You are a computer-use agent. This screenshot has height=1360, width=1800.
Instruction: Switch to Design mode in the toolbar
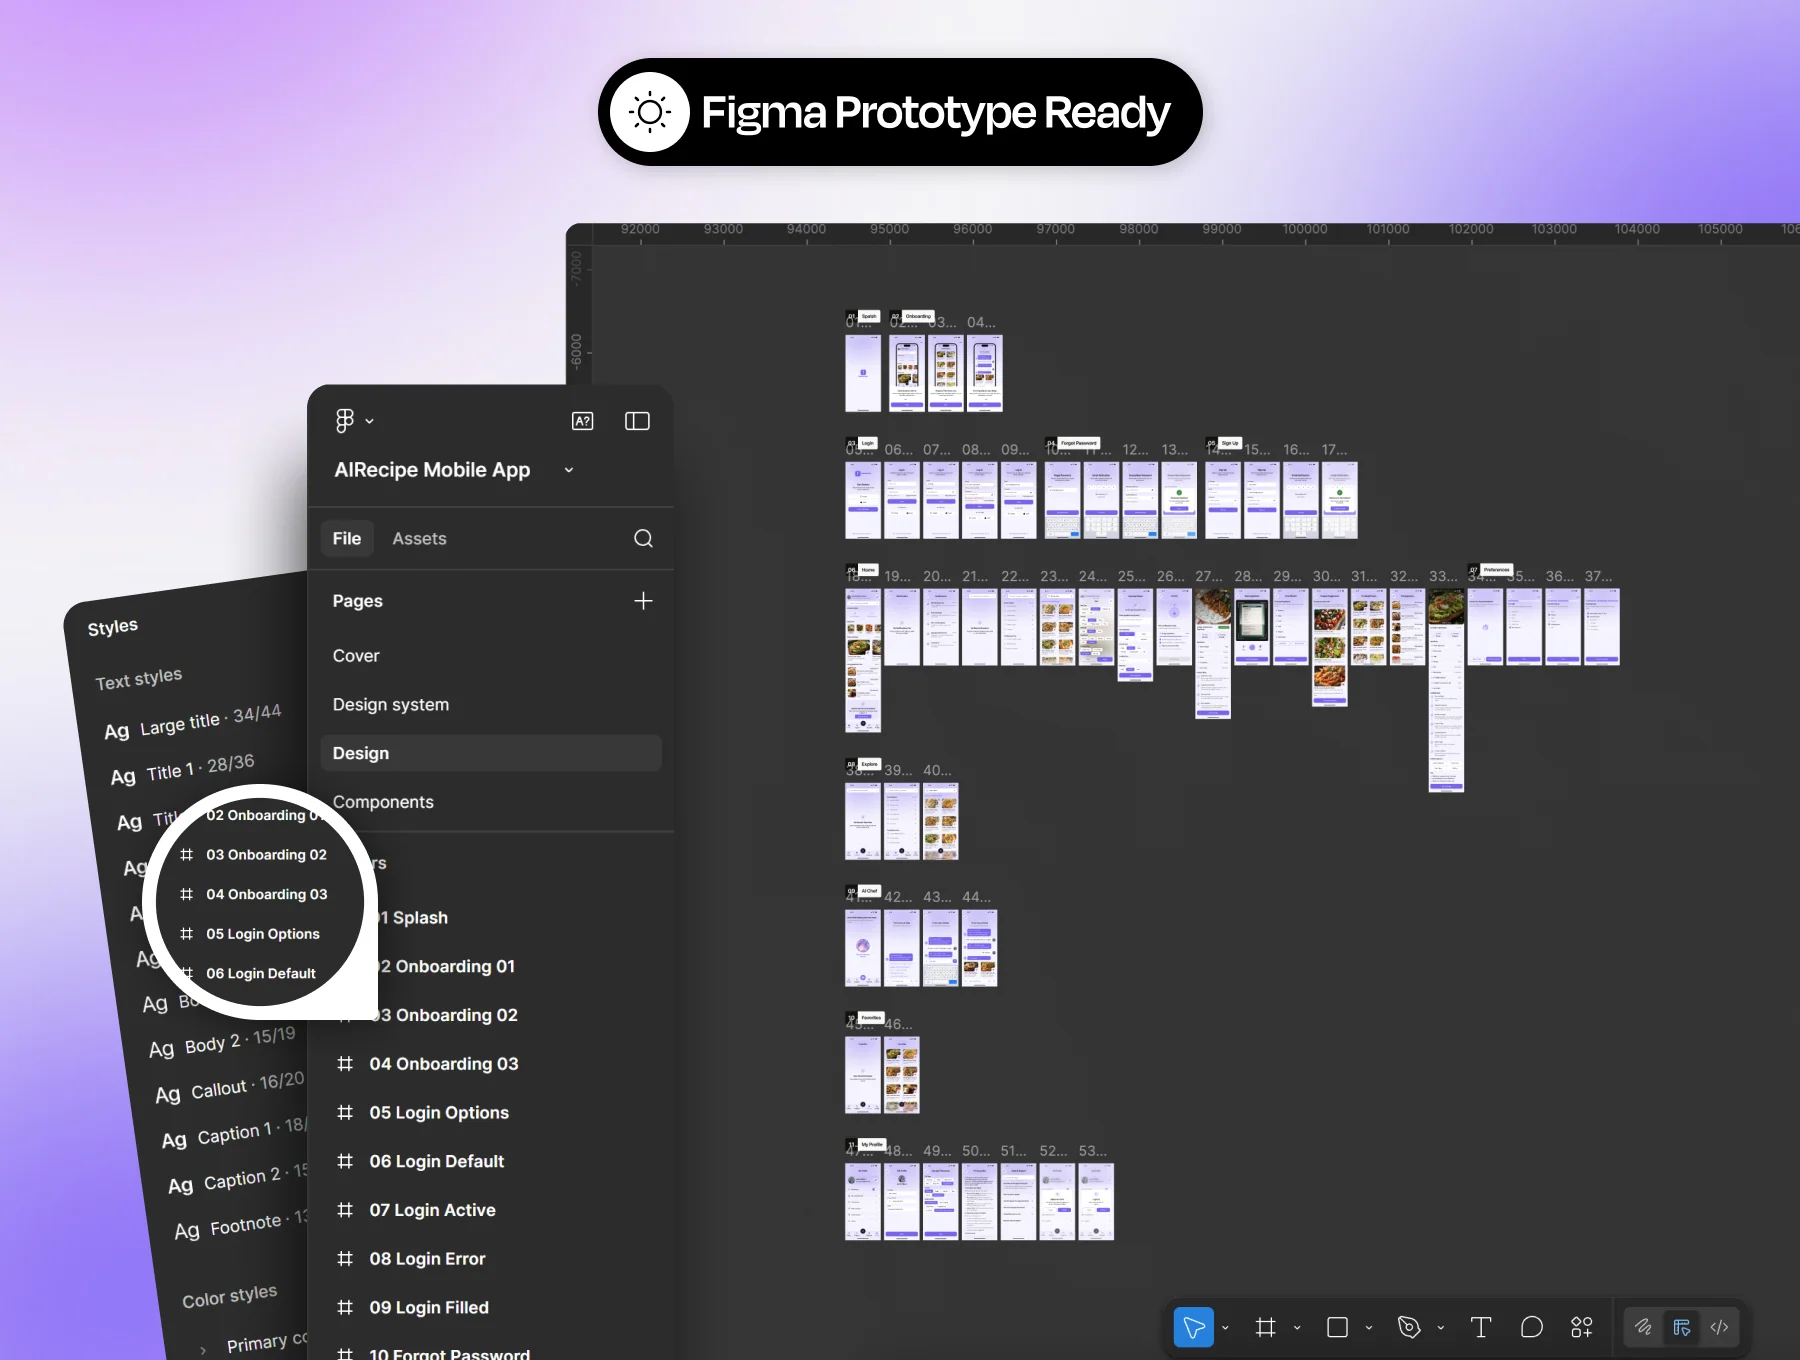point(1682,1327)
